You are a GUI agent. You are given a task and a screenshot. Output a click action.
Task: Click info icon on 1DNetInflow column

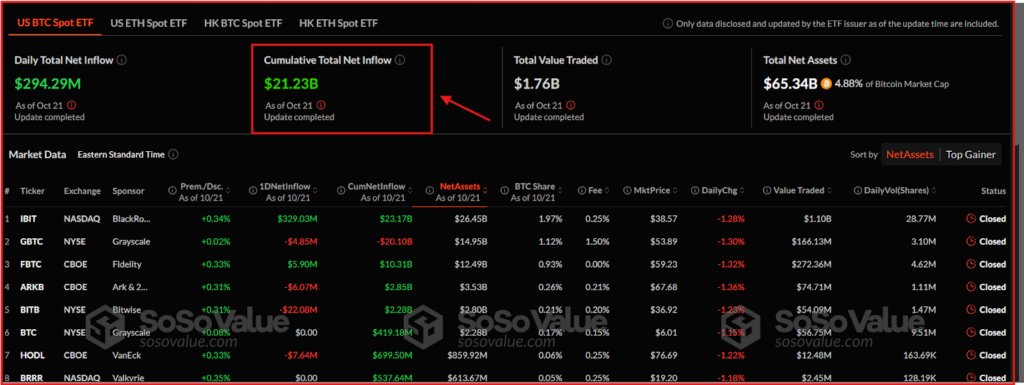[x=254, y=191]
